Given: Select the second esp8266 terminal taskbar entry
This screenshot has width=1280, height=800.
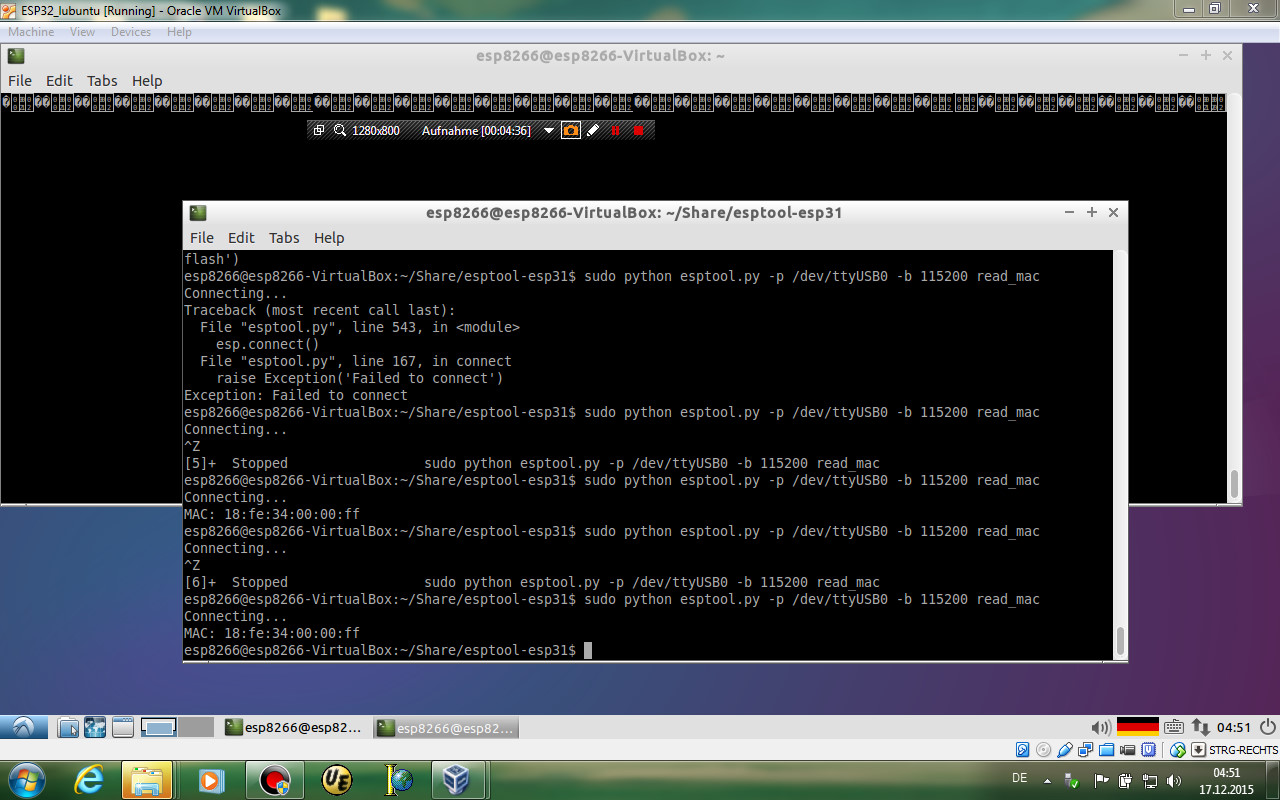Looking at the screenshot, I should pyautogui.click(x=446, y=727).
